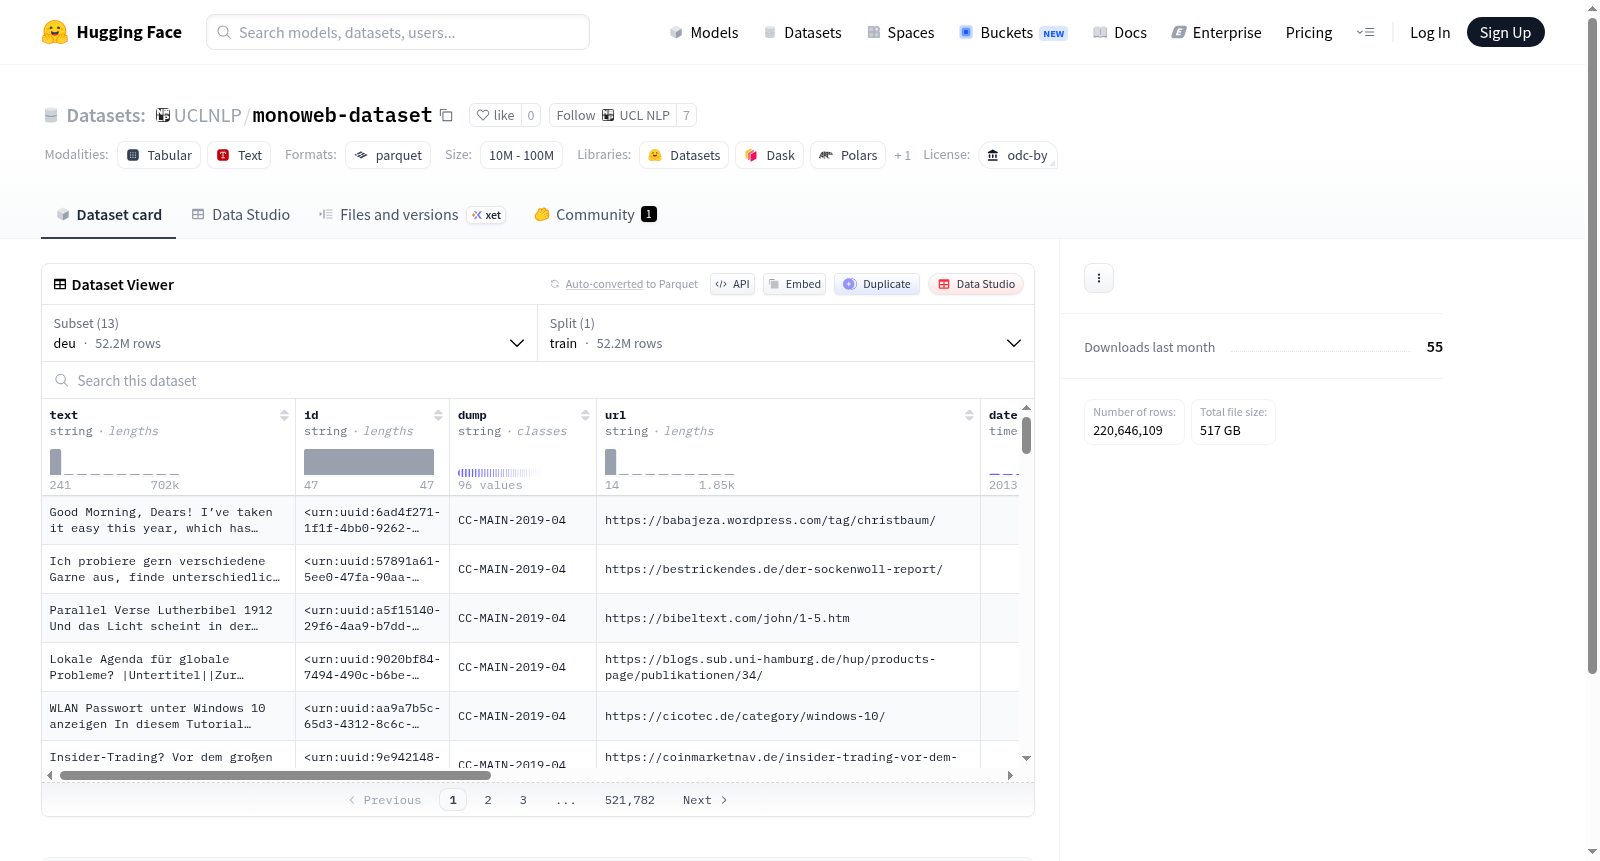
Task: Click the Log In link
Action: tap(1430, 33)
